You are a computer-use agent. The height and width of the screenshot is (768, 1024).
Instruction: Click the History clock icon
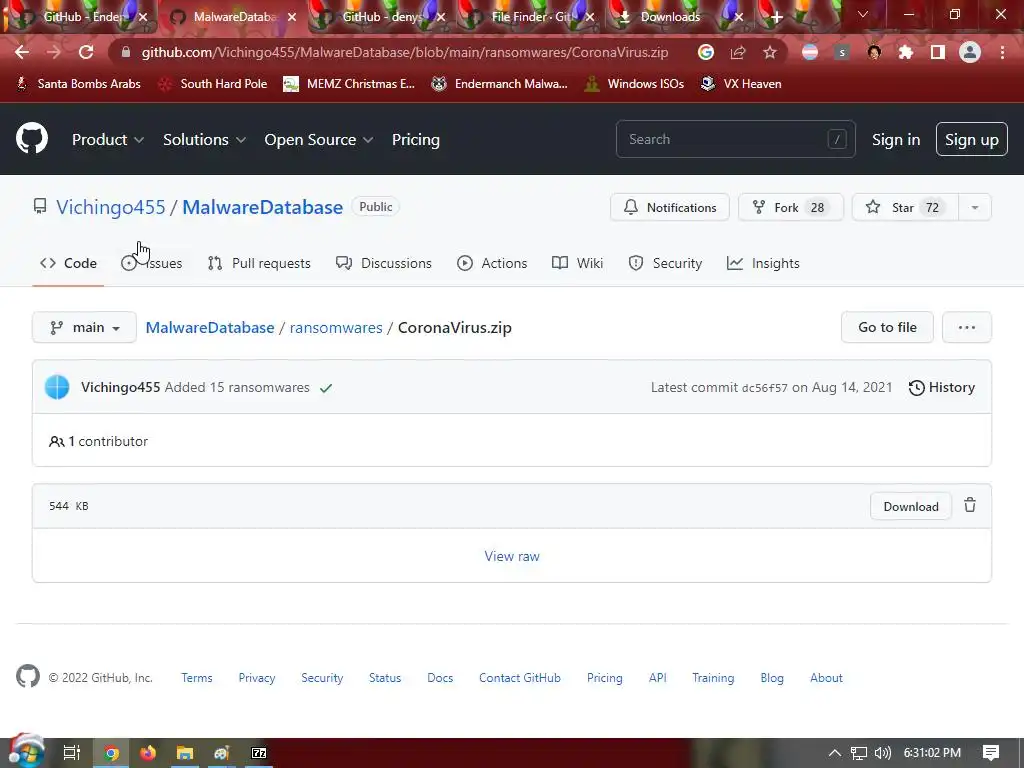(916, 387)
